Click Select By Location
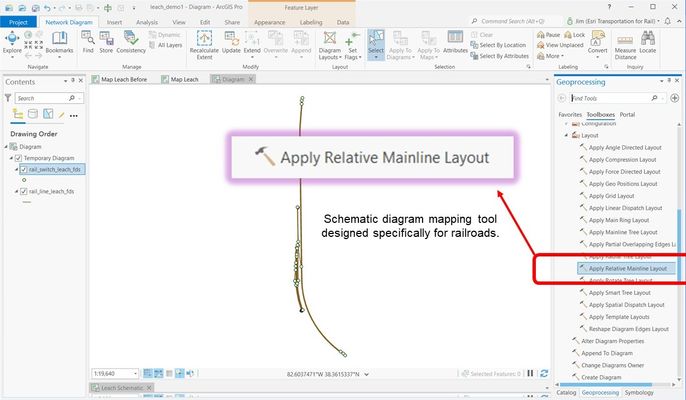Image resolution: width=686 pixels, height=400 pixels. click(x=498, y=45)
